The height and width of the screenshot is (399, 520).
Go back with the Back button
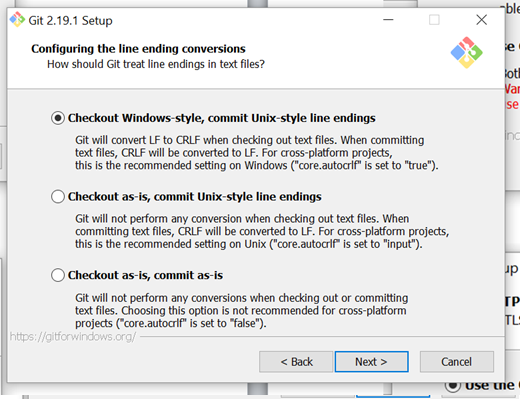(x=296, y=362)
